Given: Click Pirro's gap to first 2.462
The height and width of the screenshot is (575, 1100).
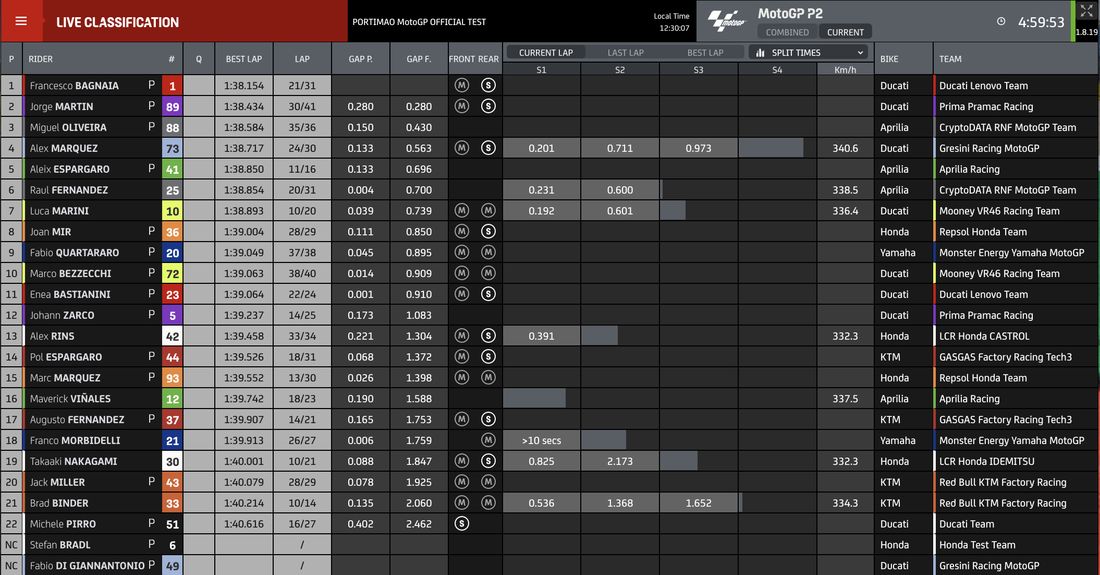Looking at the screenshot, I should pyautogui.click(x=419, y=524).
